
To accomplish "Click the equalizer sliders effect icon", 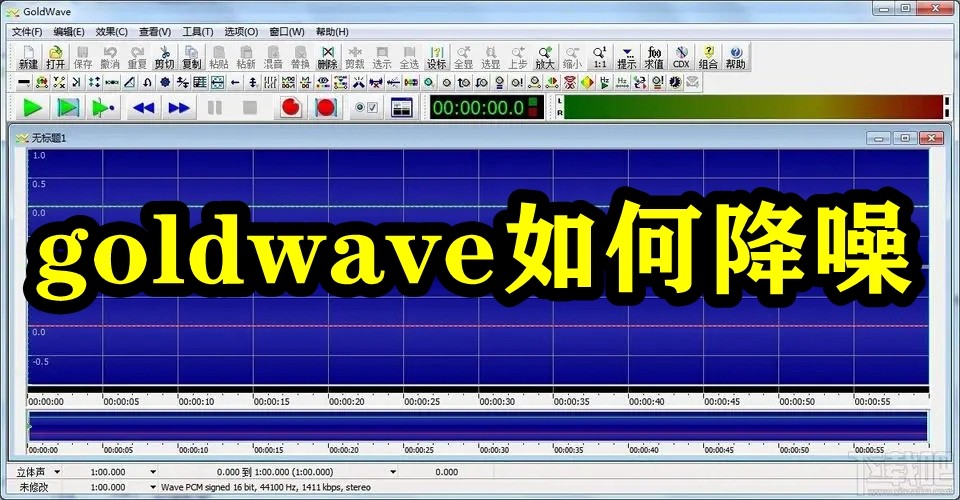I will 271,82.
